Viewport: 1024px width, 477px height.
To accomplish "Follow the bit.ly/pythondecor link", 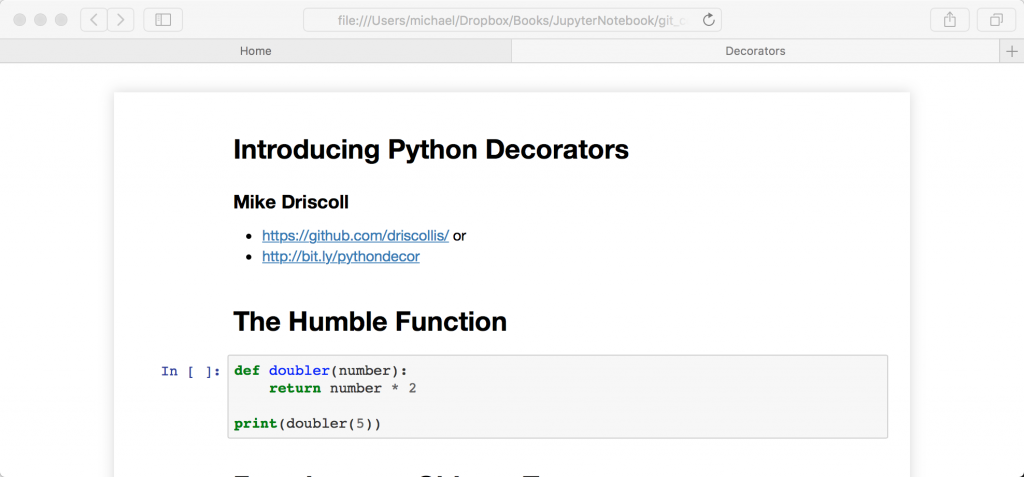I will coord(340,257).
